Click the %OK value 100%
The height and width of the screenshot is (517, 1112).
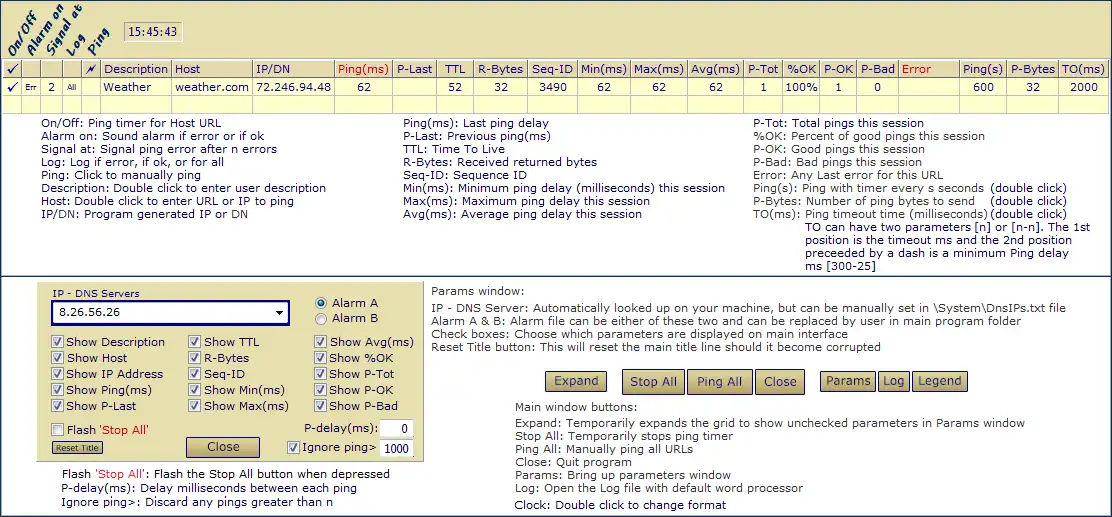coord(801,87)
